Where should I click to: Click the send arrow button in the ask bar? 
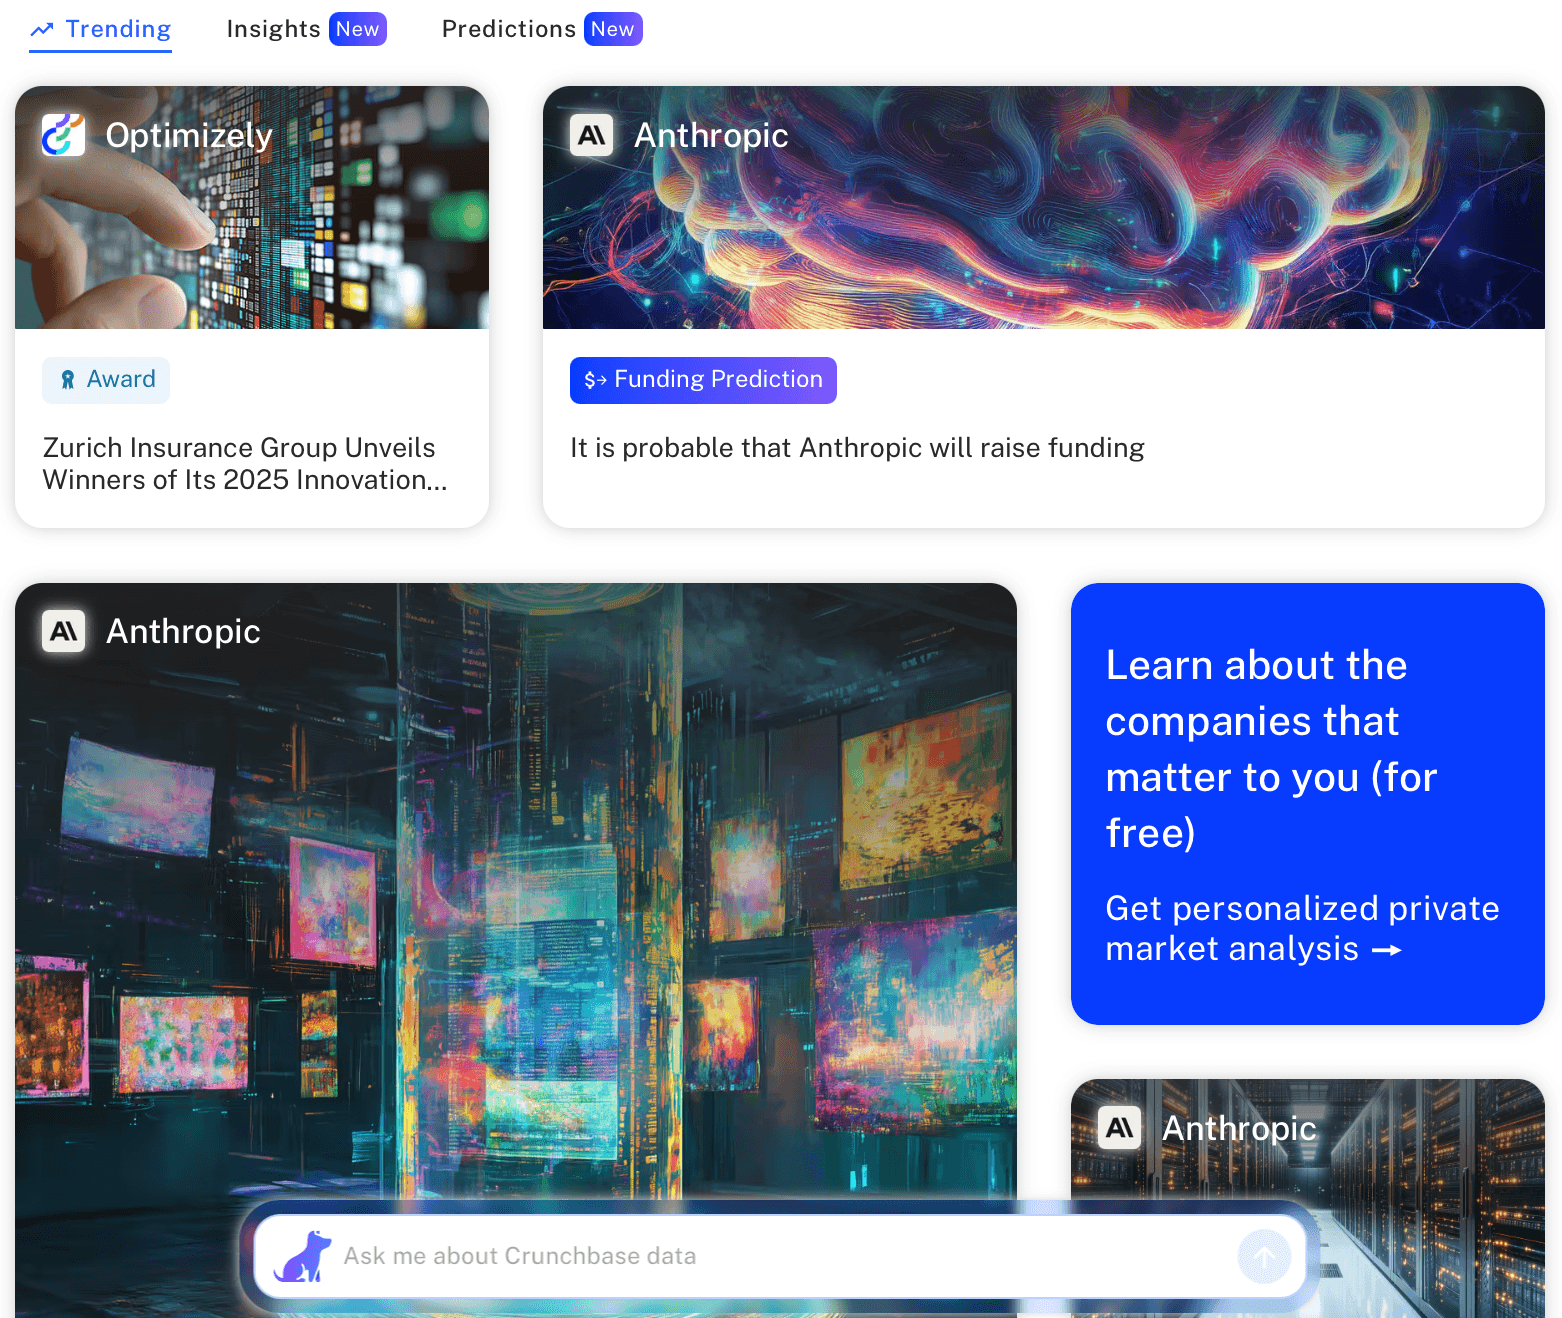[1264, 1256]
